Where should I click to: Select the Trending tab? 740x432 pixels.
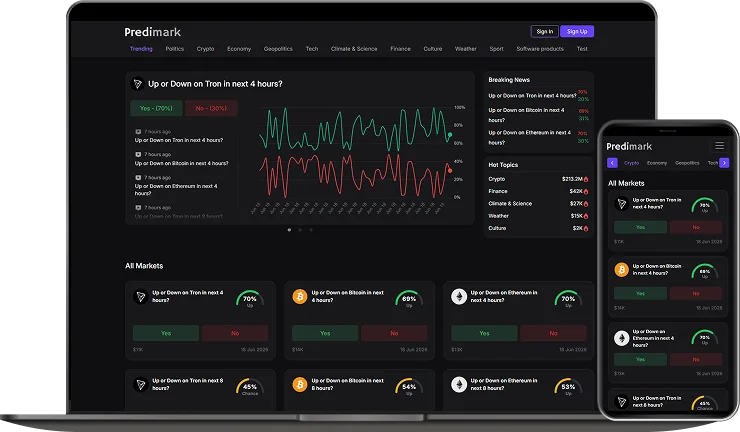pos(141,49)
